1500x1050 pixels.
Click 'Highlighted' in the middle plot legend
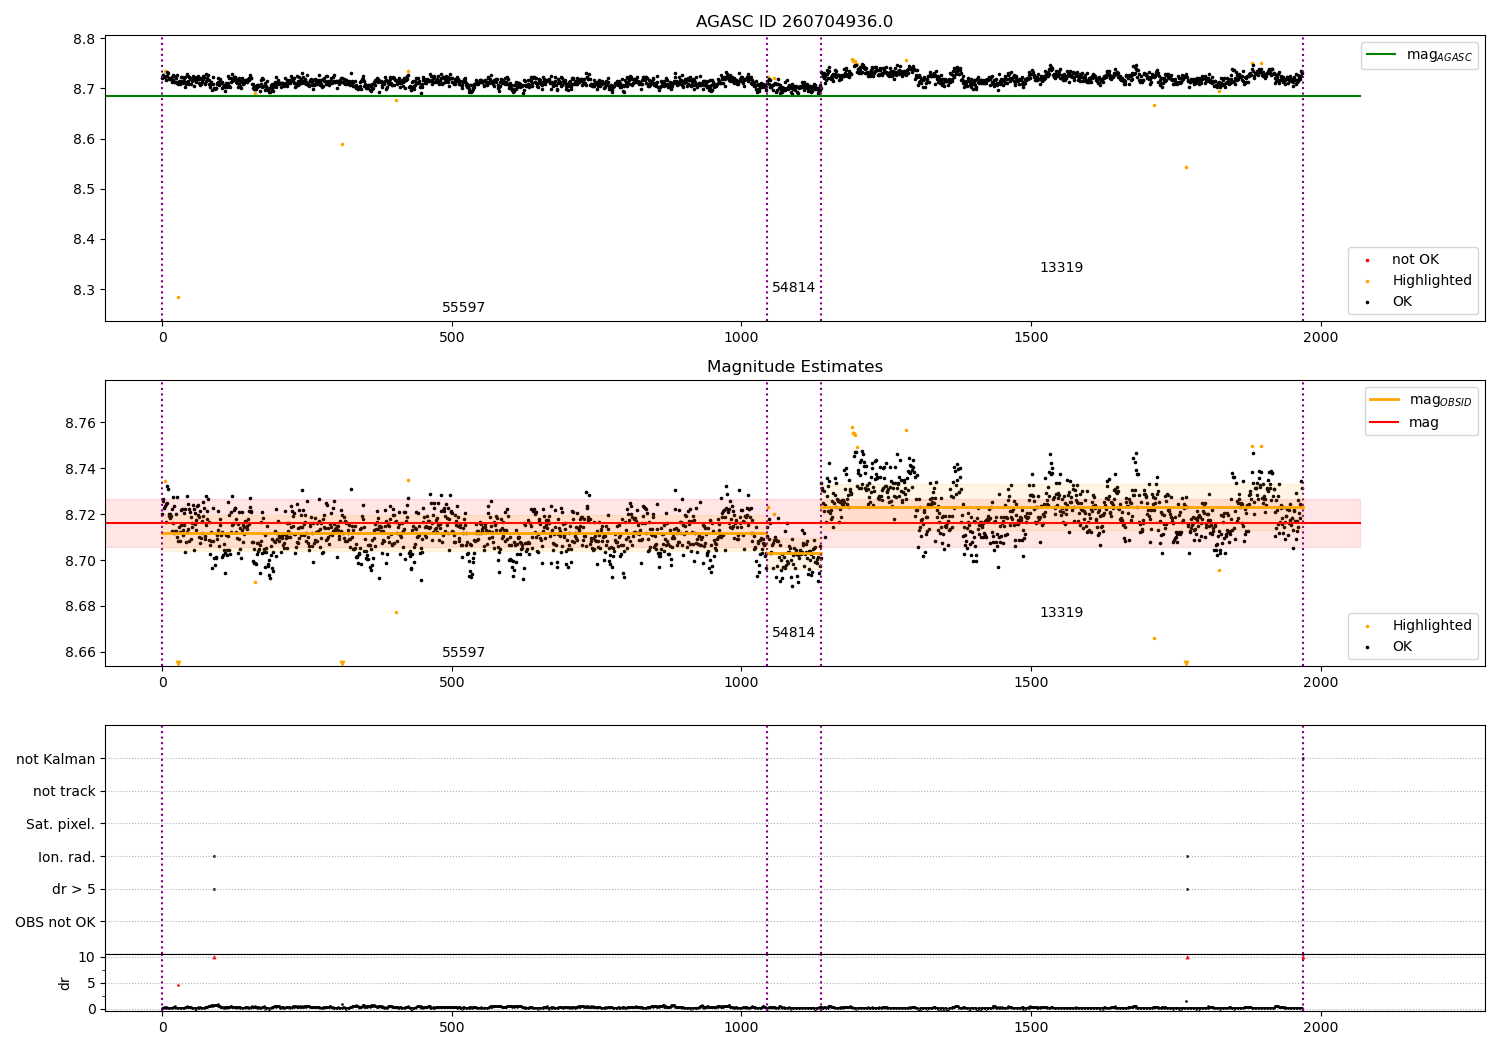[1420, 626]
